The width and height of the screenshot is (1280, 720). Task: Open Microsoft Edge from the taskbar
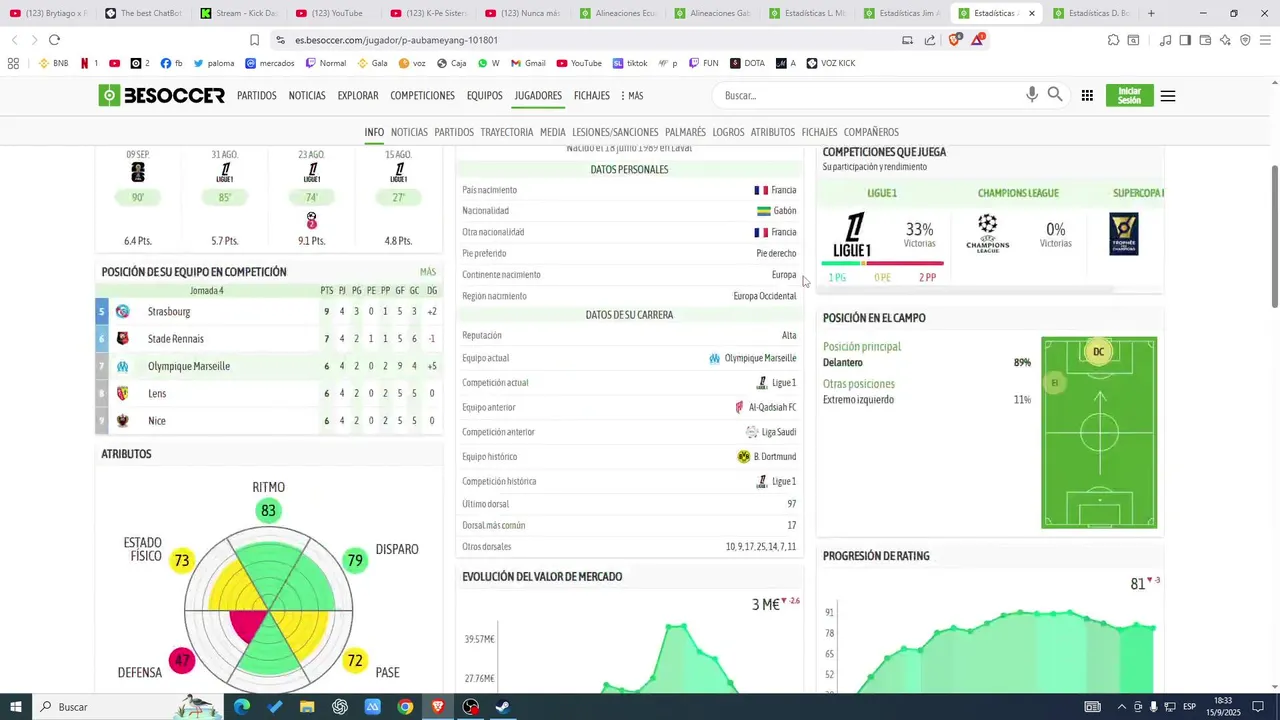[242, 707]
